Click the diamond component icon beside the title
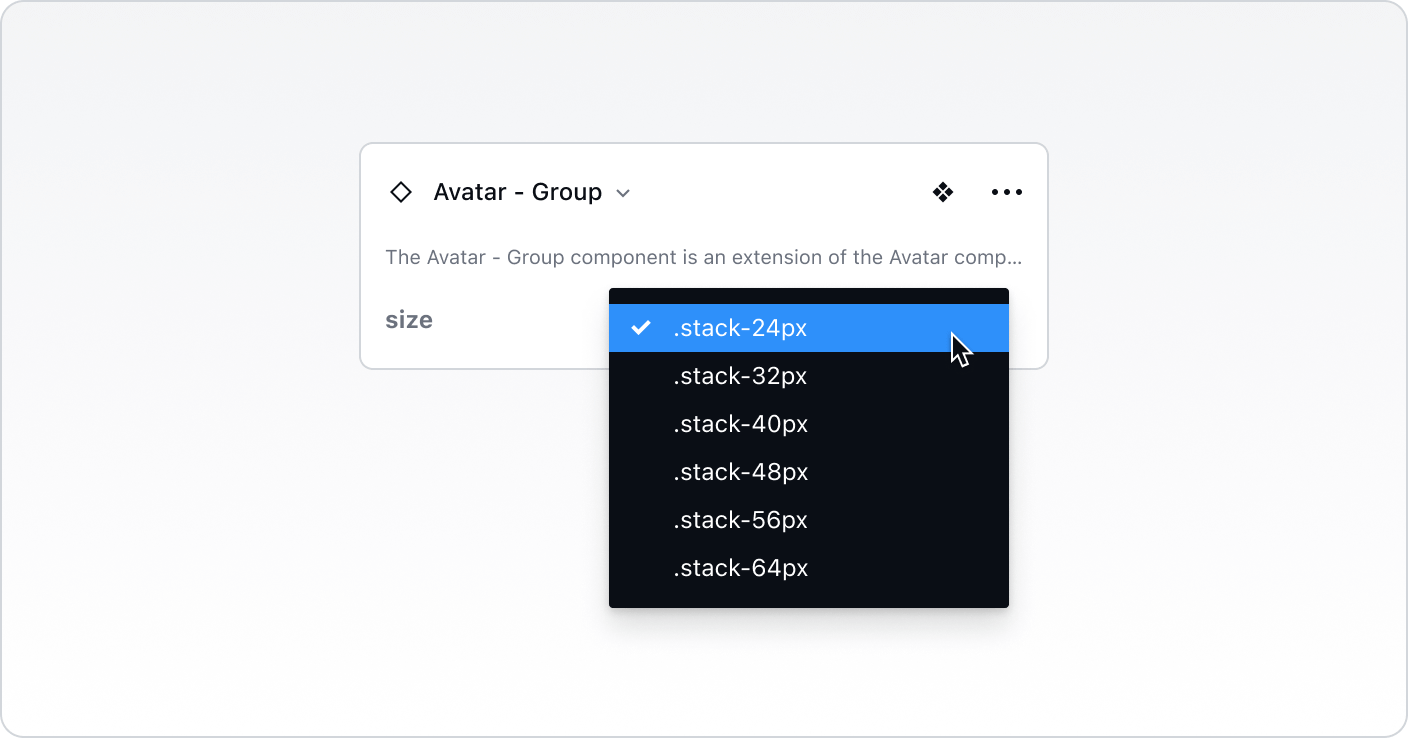 [401, 192]
